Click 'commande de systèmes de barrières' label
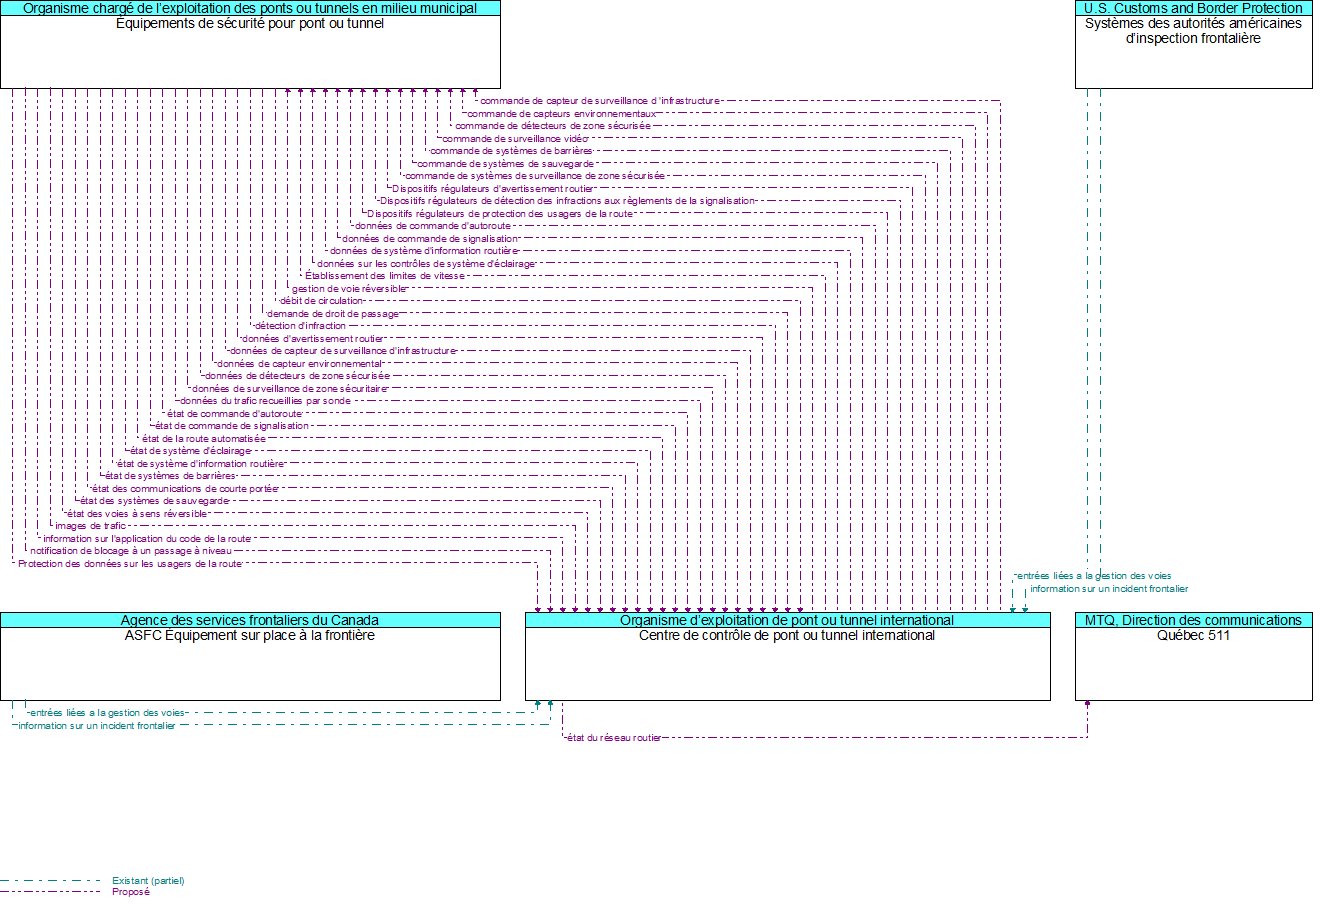Image resolution: width=1322 pixels, height=909 pixels. [511, 151]
